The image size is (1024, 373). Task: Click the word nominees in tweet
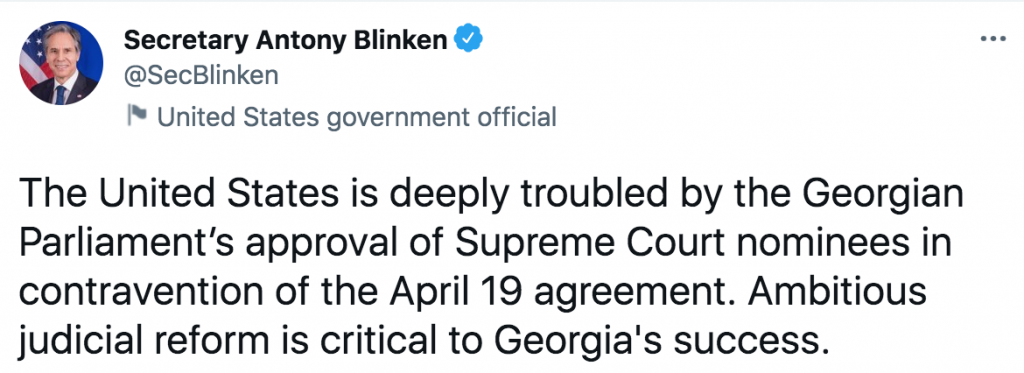point(825,246)
